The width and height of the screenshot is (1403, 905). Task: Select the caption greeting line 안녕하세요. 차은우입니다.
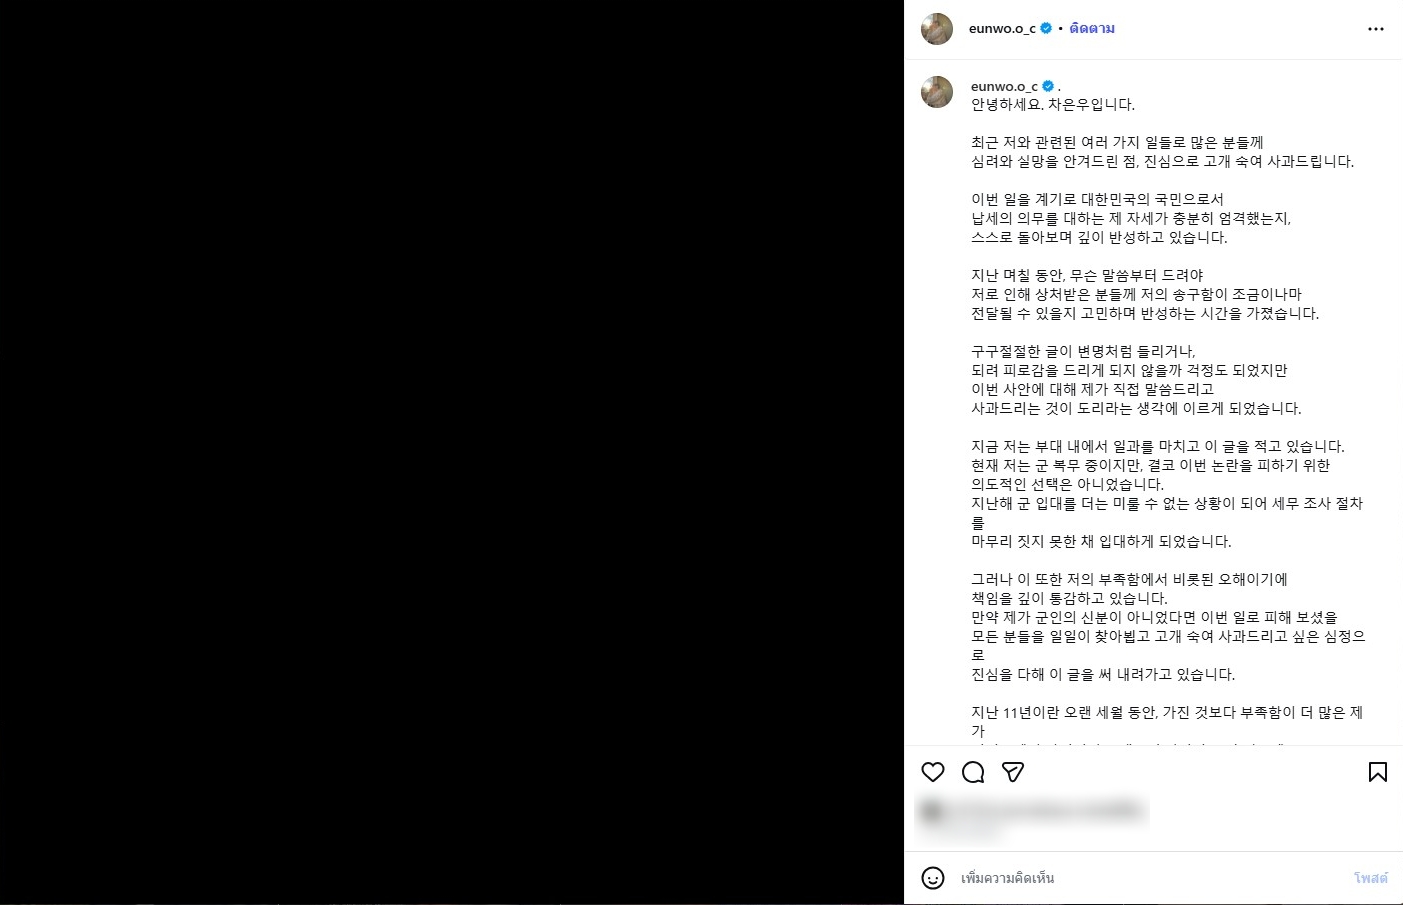pyautogui.click(x=1053, y=104)
